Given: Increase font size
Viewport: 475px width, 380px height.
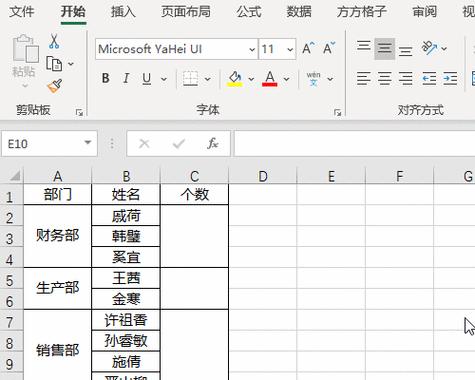Looking at the screenshot, I should click(x=308, y=49).
